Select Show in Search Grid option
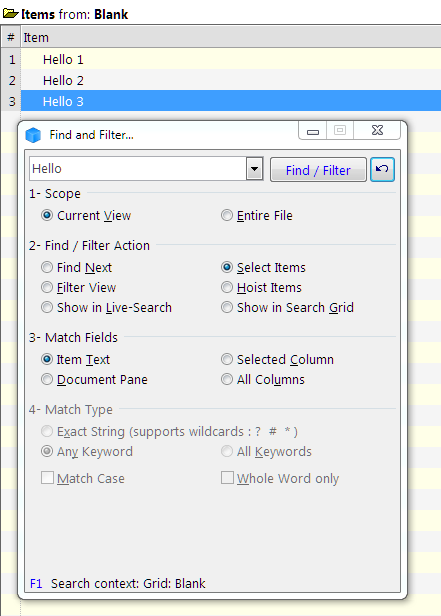The height and width of the screenshot is (616, 441). coord(287,307)
